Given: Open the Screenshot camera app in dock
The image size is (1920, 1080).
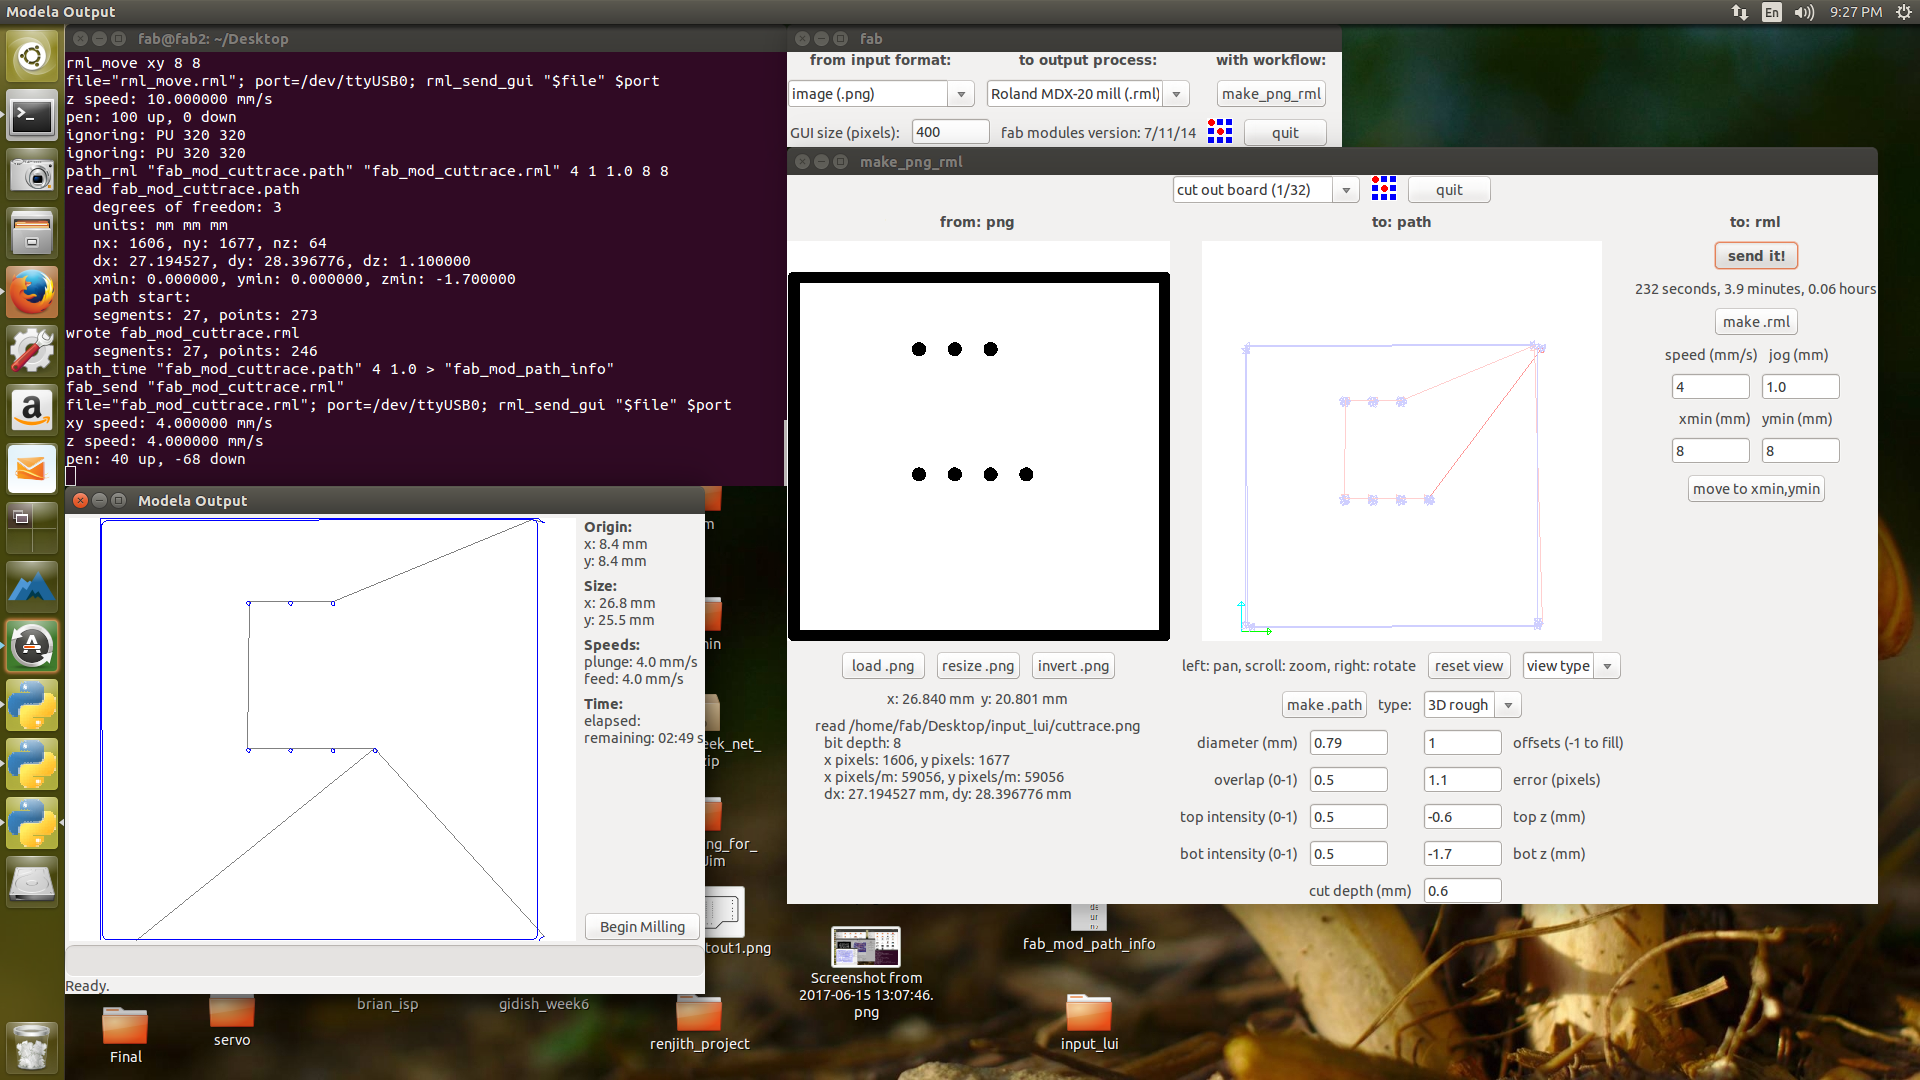Looking at the screenshot, I should pos(32,175).
